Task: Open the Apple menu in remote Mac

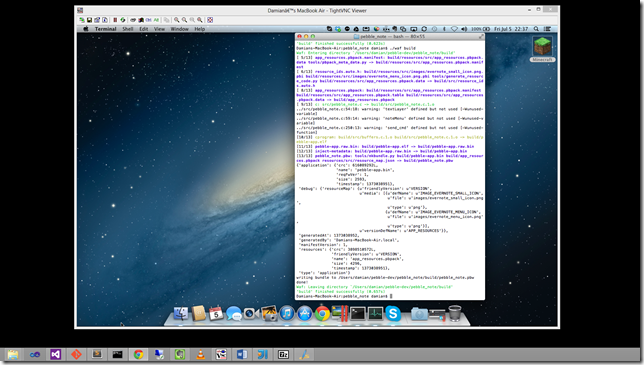Action: tap(85, 29)
